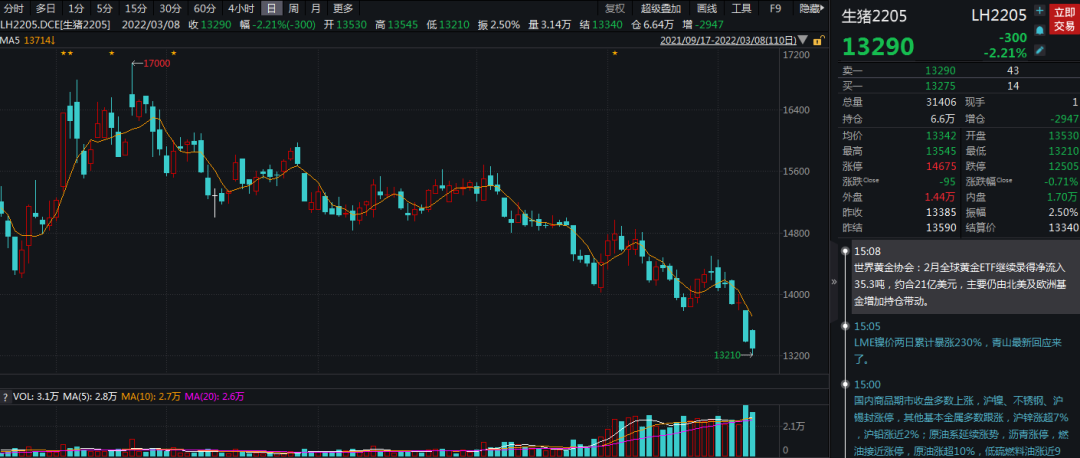Click the 总量 31406 value

click(940, 102)
